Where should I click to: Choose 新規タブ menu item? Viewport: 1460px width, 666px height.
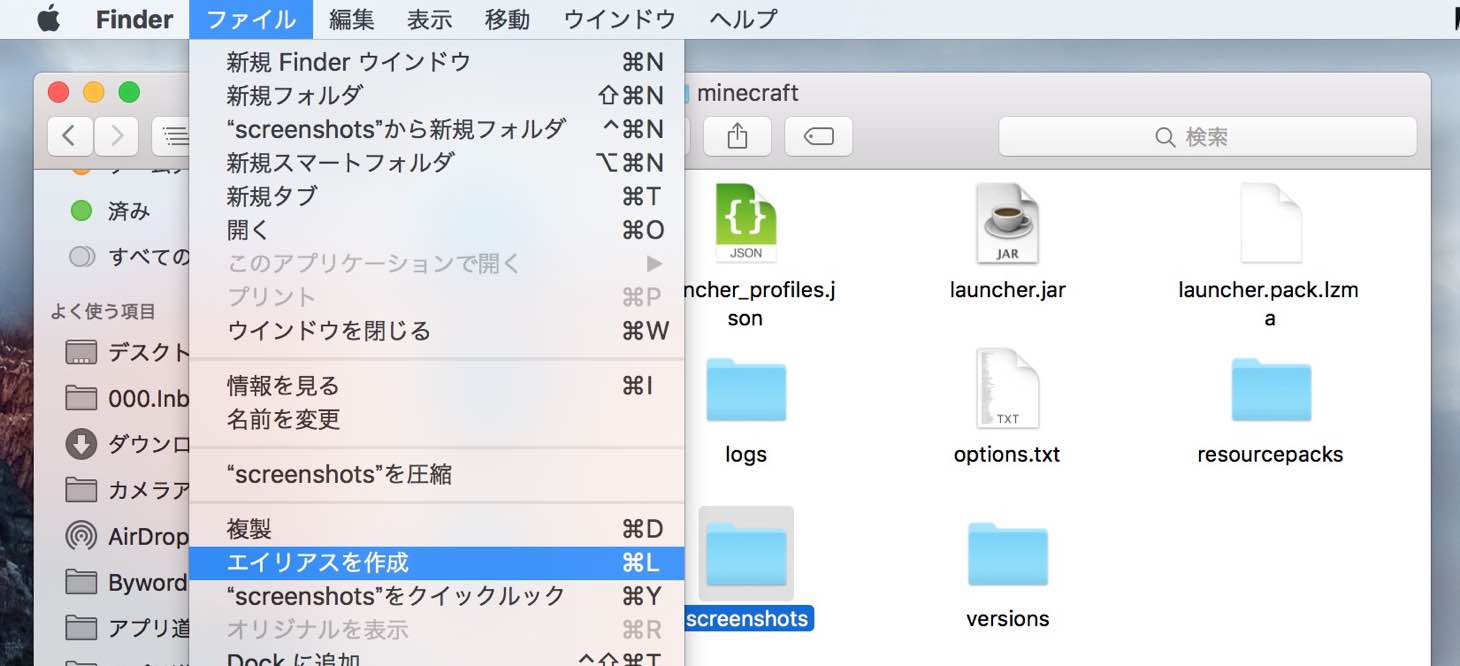coord(437,196)
